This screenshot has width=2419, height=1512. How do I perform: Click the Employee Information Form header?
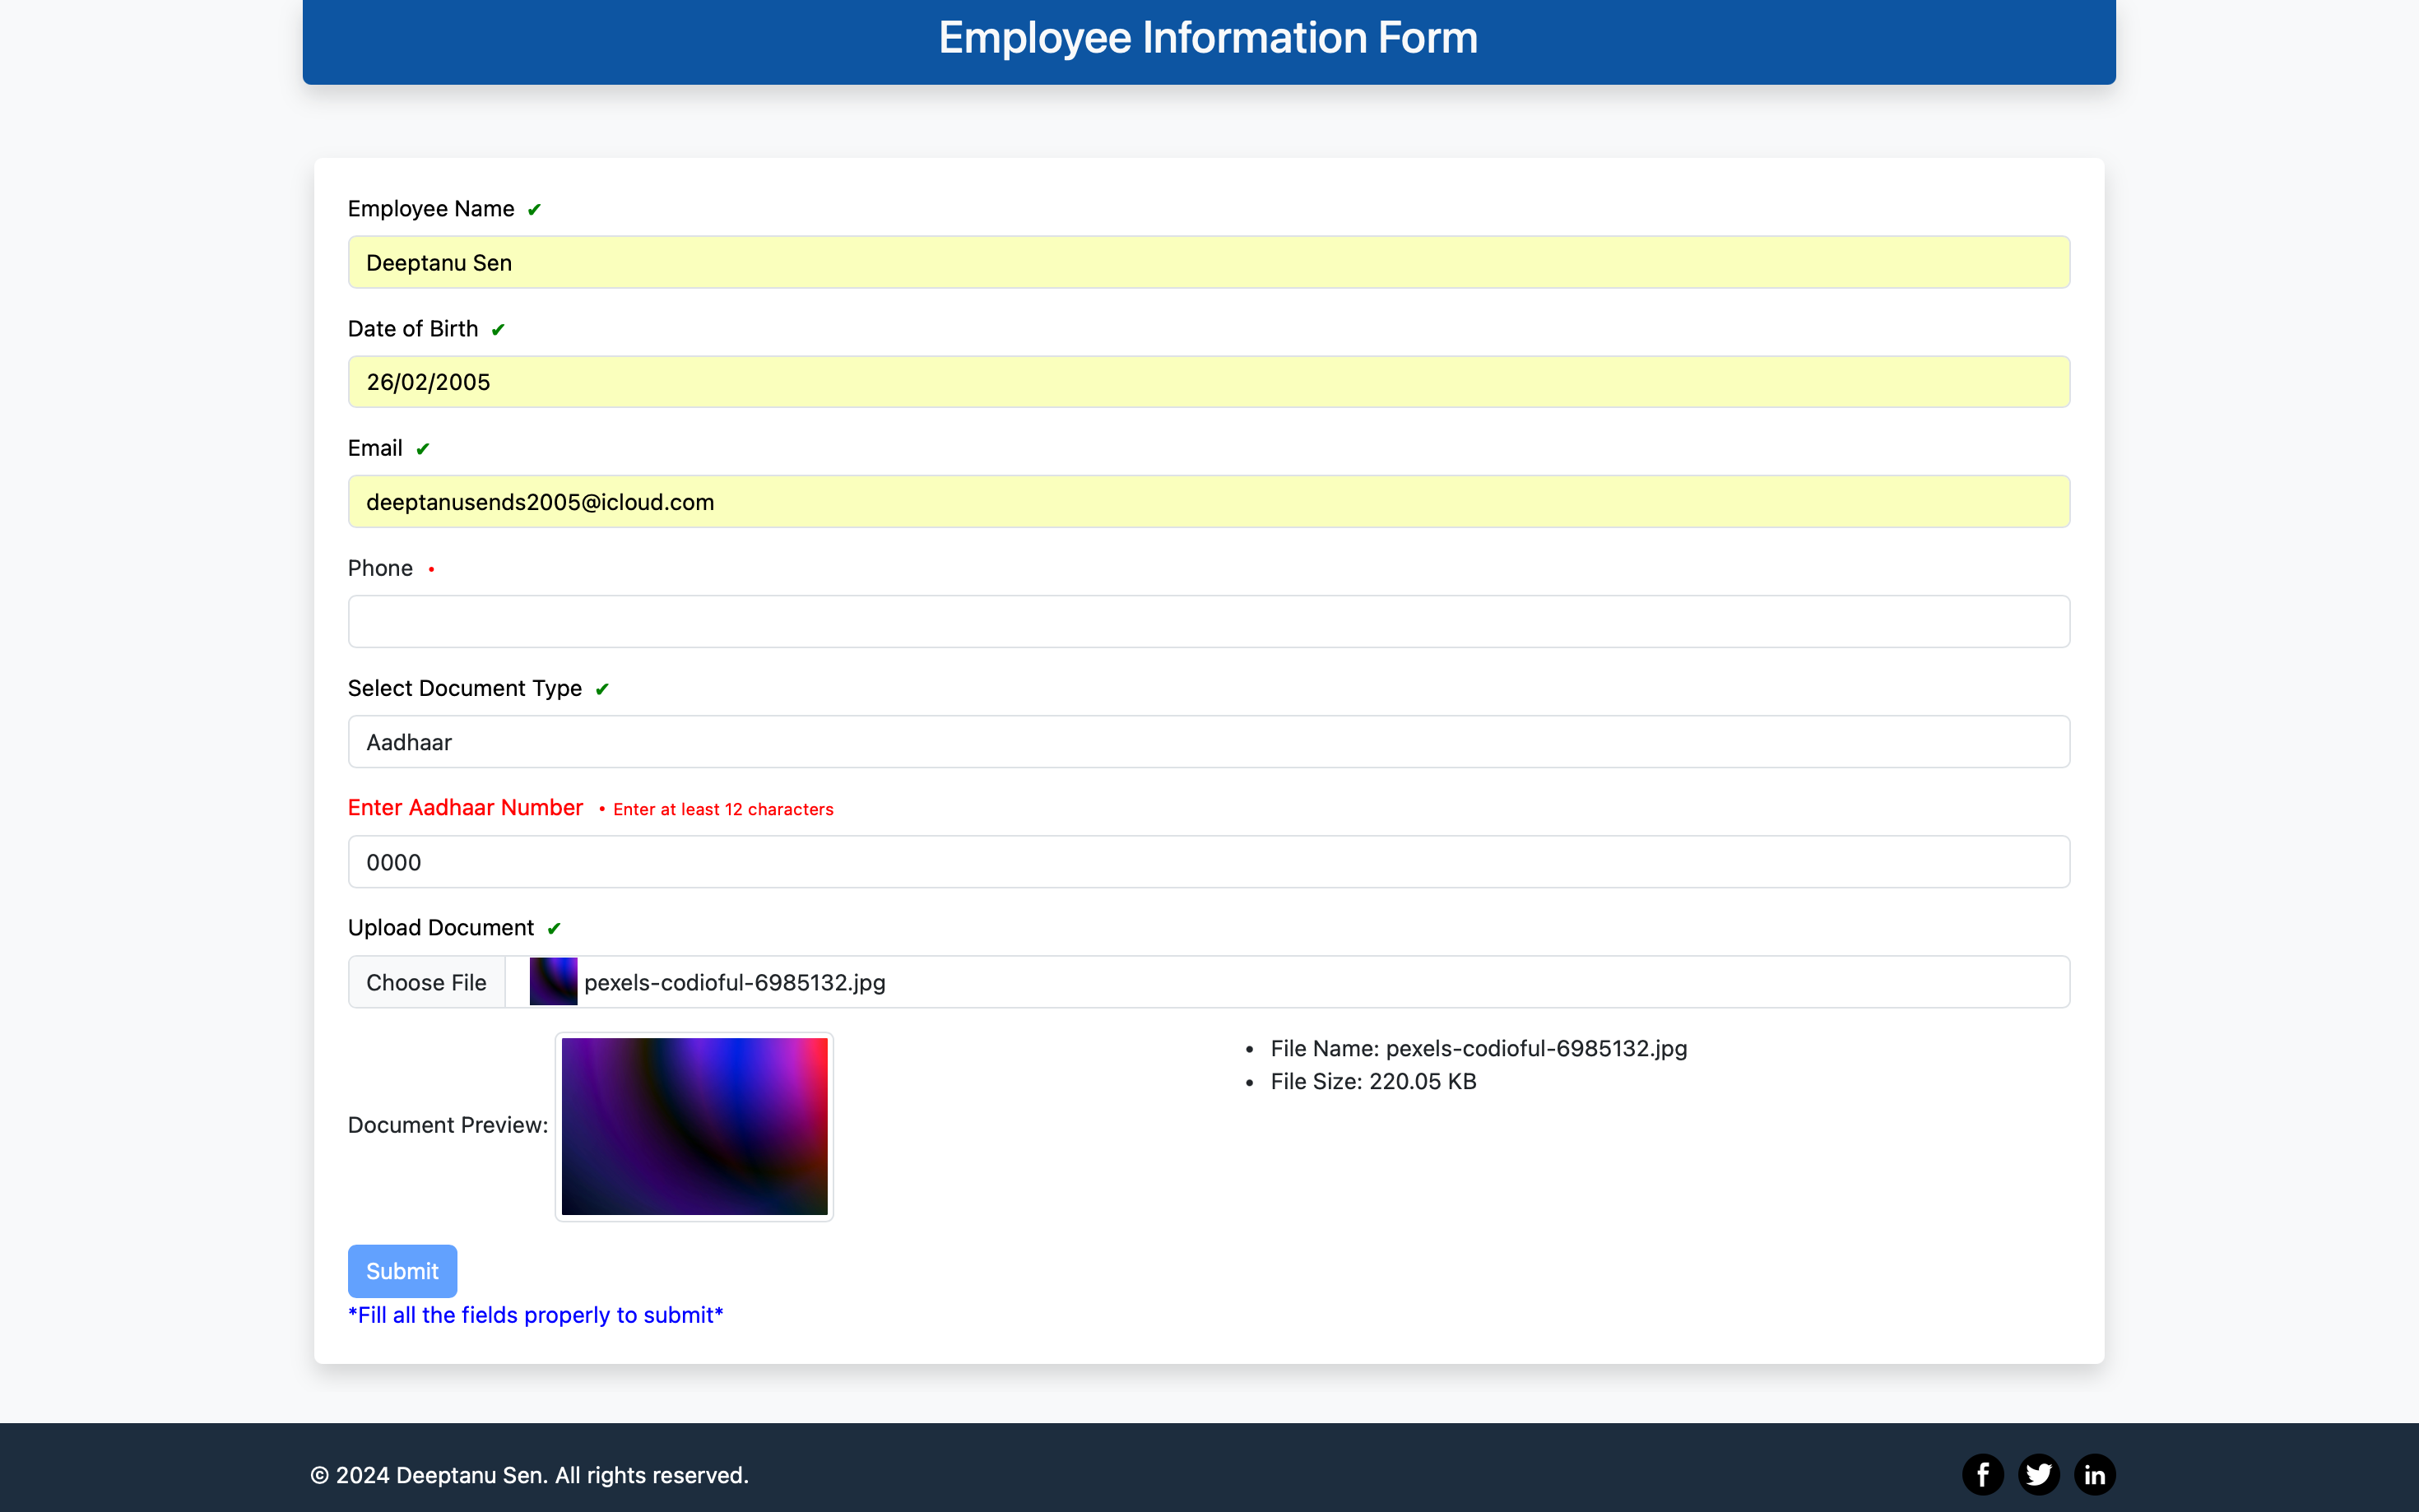click(1208, 38)
